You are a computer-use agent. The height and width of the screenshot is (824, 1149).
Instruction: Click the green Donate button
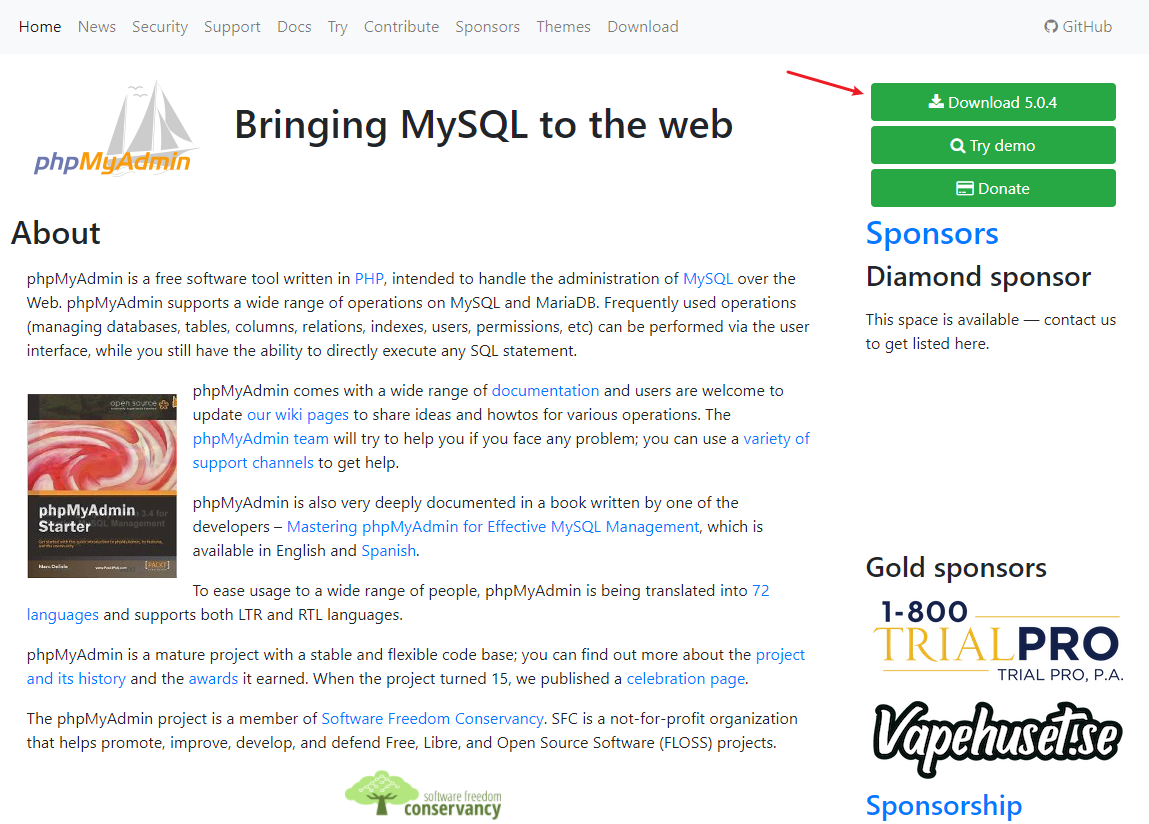tap(993, 188)
